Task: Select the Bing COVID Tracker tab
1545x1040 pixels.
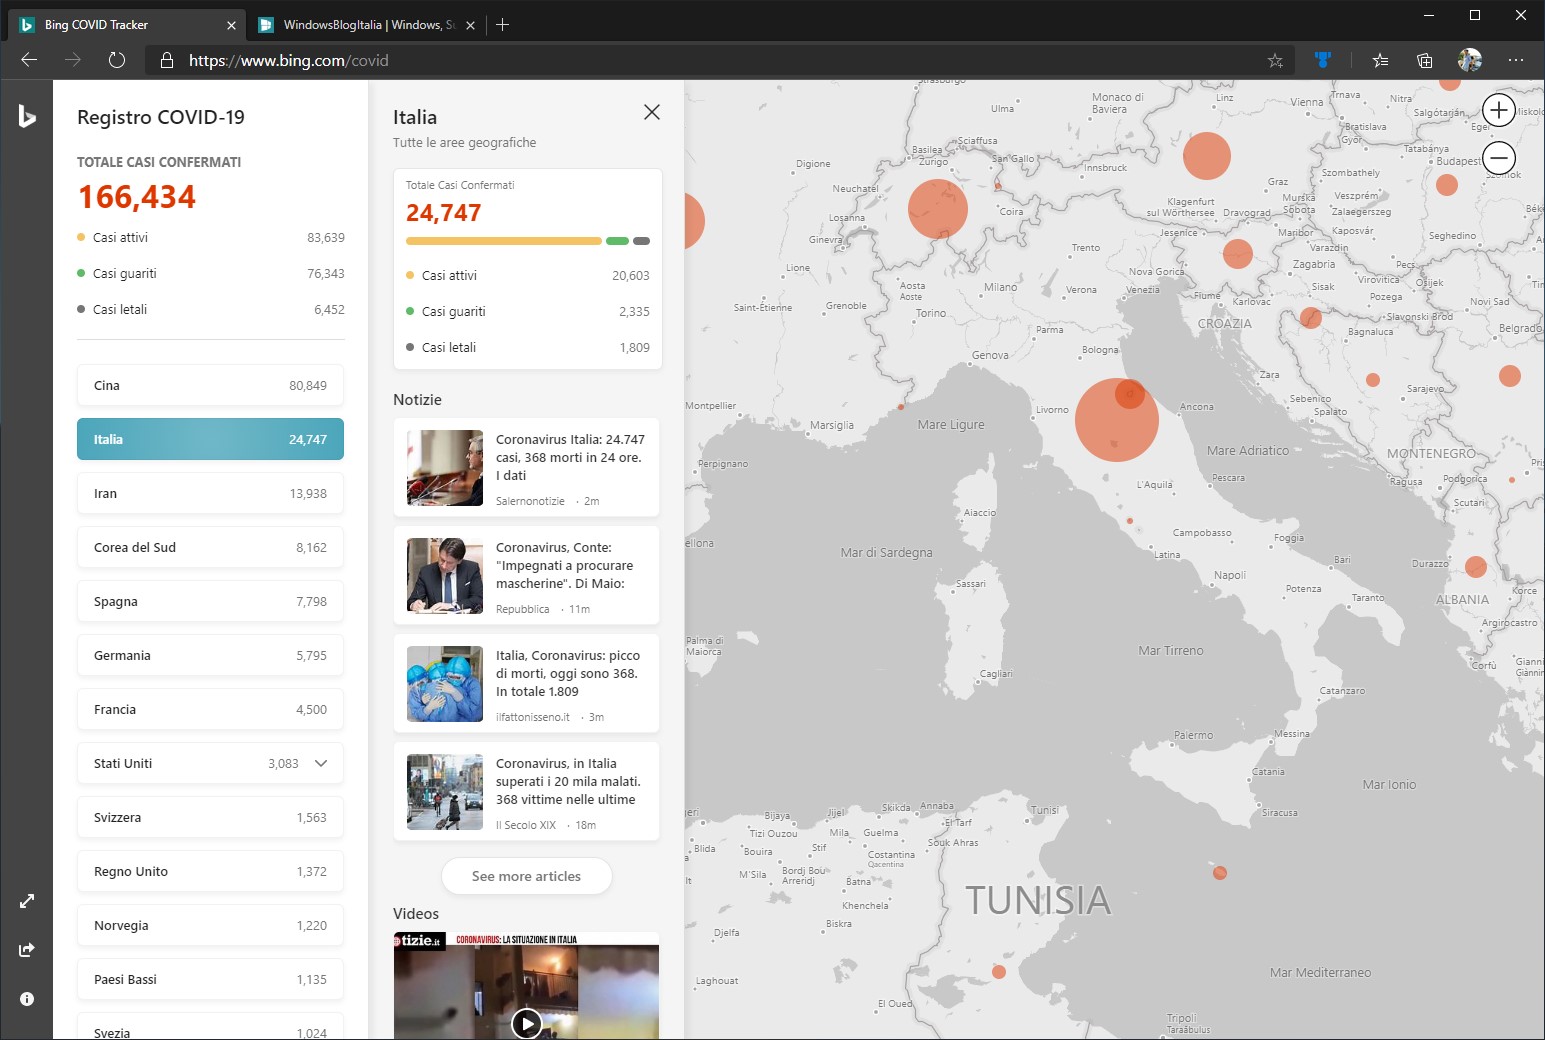Action: tap(126, 25)
